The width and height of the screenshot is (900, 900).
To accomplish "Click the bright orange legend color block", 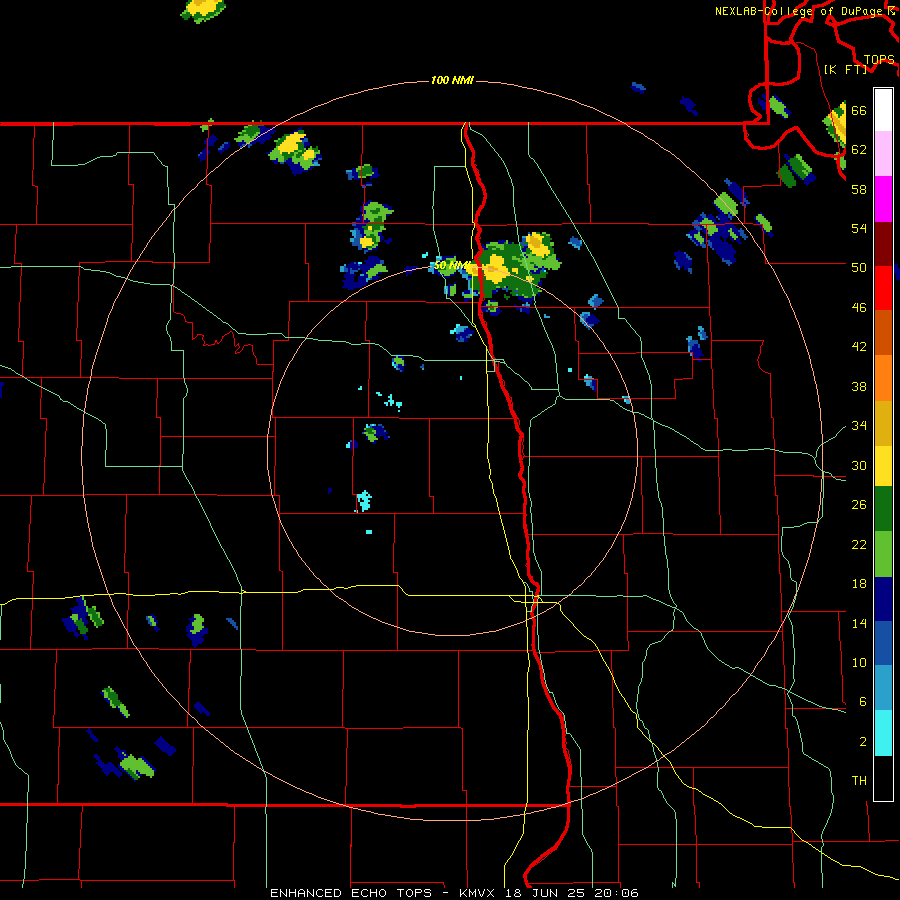I will (x=883, y=378).
